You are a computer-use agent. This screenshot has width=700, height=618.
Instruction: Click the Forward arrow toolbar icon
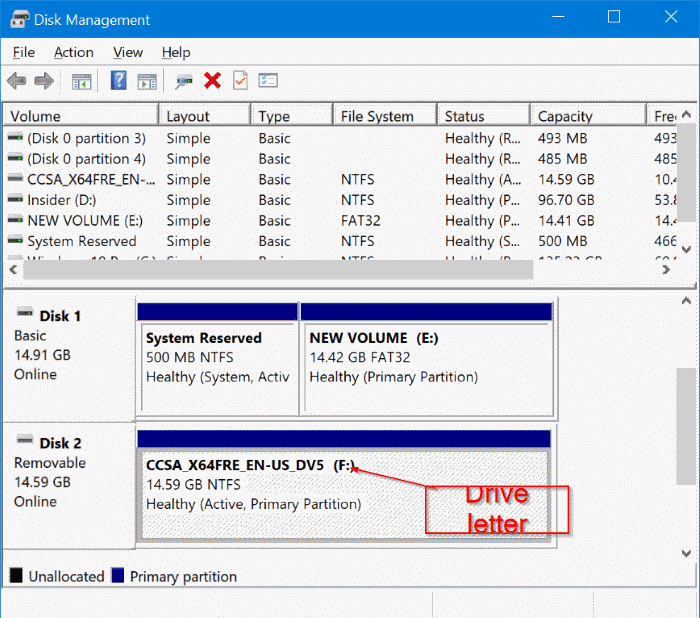point(44,81)
